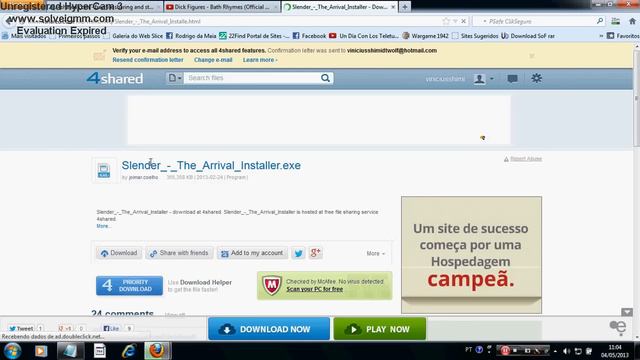The width and height of the screenshot is (640, 360).
Task: Stop page loading with X button
Action: click(x=464, y=21)
